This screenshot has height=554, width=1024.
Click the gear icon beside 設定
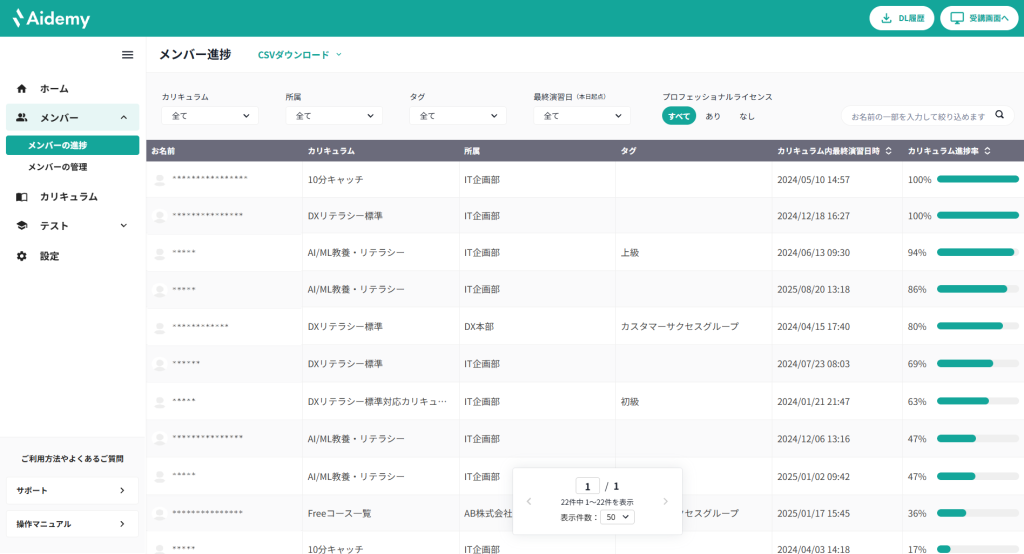coord(22,256)
